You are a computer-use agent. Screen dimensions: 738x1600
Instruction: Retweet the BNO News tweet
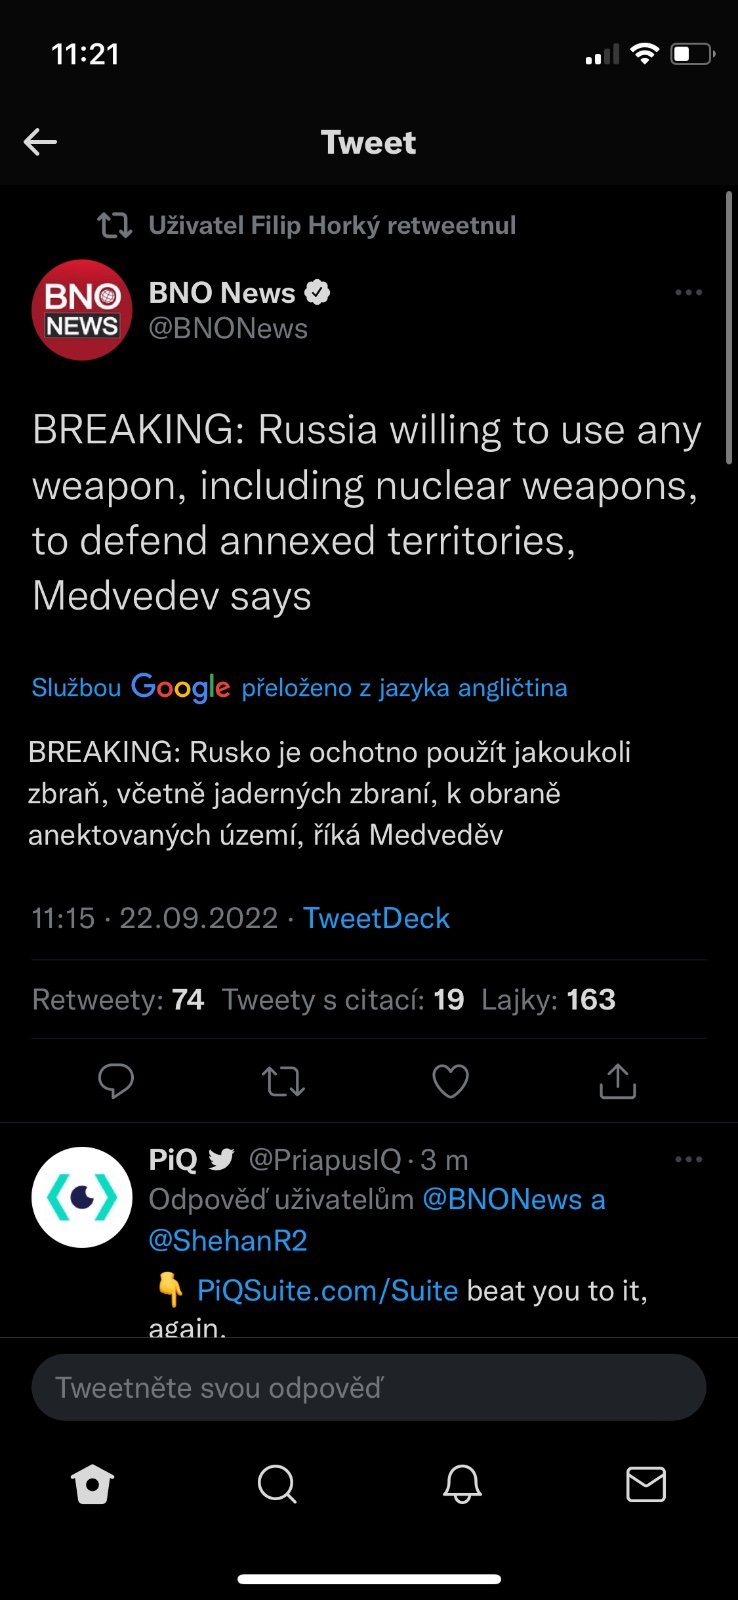pyautogui.click(x=283, y=1081)
